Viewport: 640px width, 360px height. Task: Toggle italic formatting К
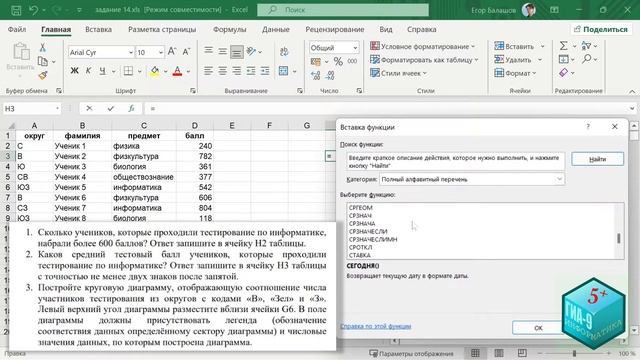point(88,71)
